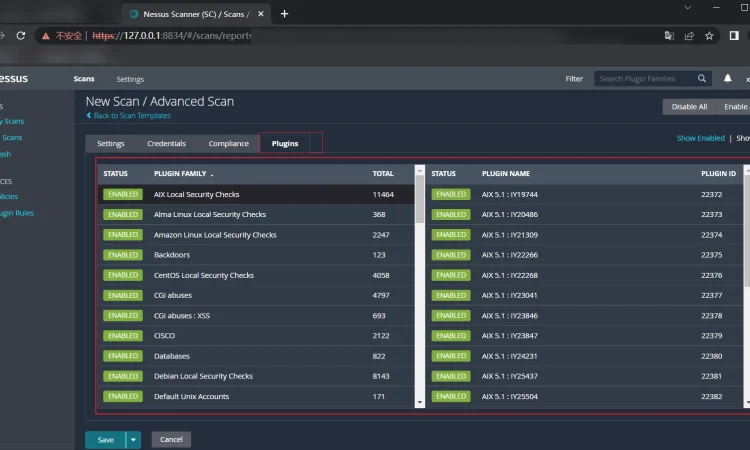
Task: Open the notifications bell
Action: [x=728, y=78]
